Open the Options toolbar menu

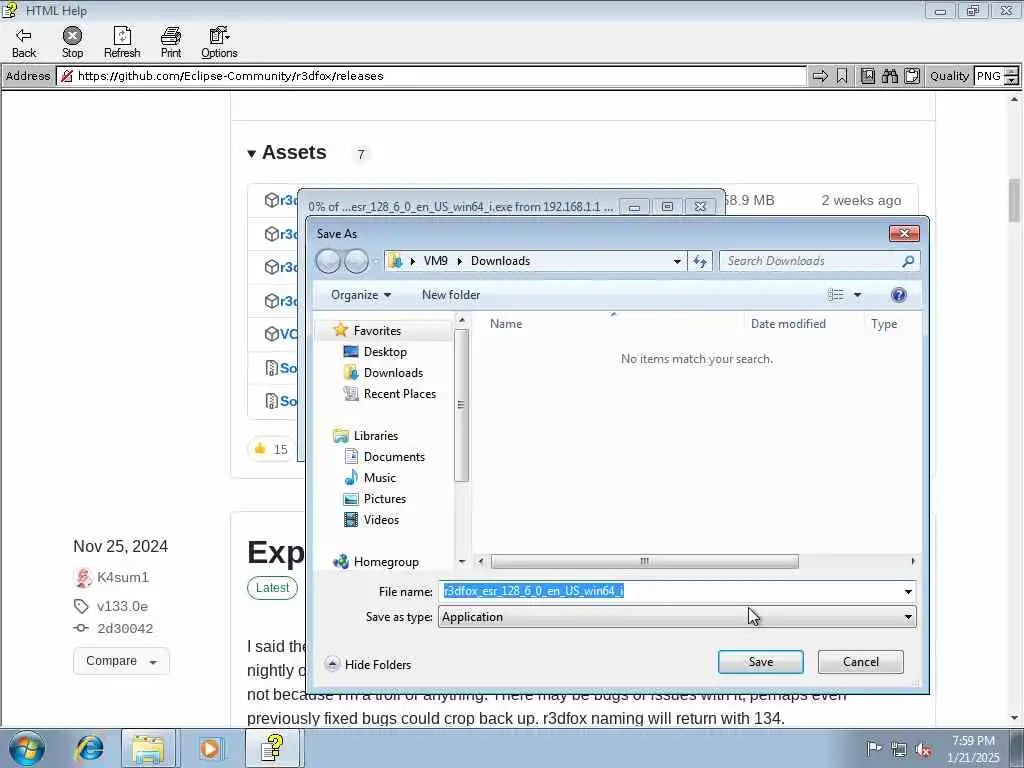pyautogui.click(x=219, y=42)
